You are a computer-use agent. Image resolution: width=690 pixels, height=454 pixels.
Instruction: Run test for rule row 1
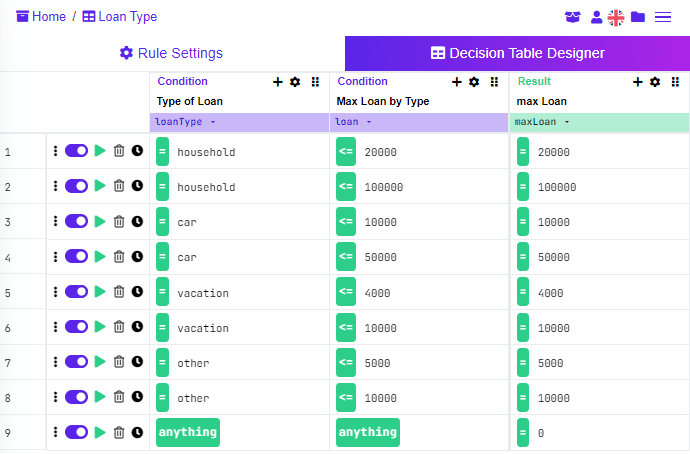coord(100,151)
